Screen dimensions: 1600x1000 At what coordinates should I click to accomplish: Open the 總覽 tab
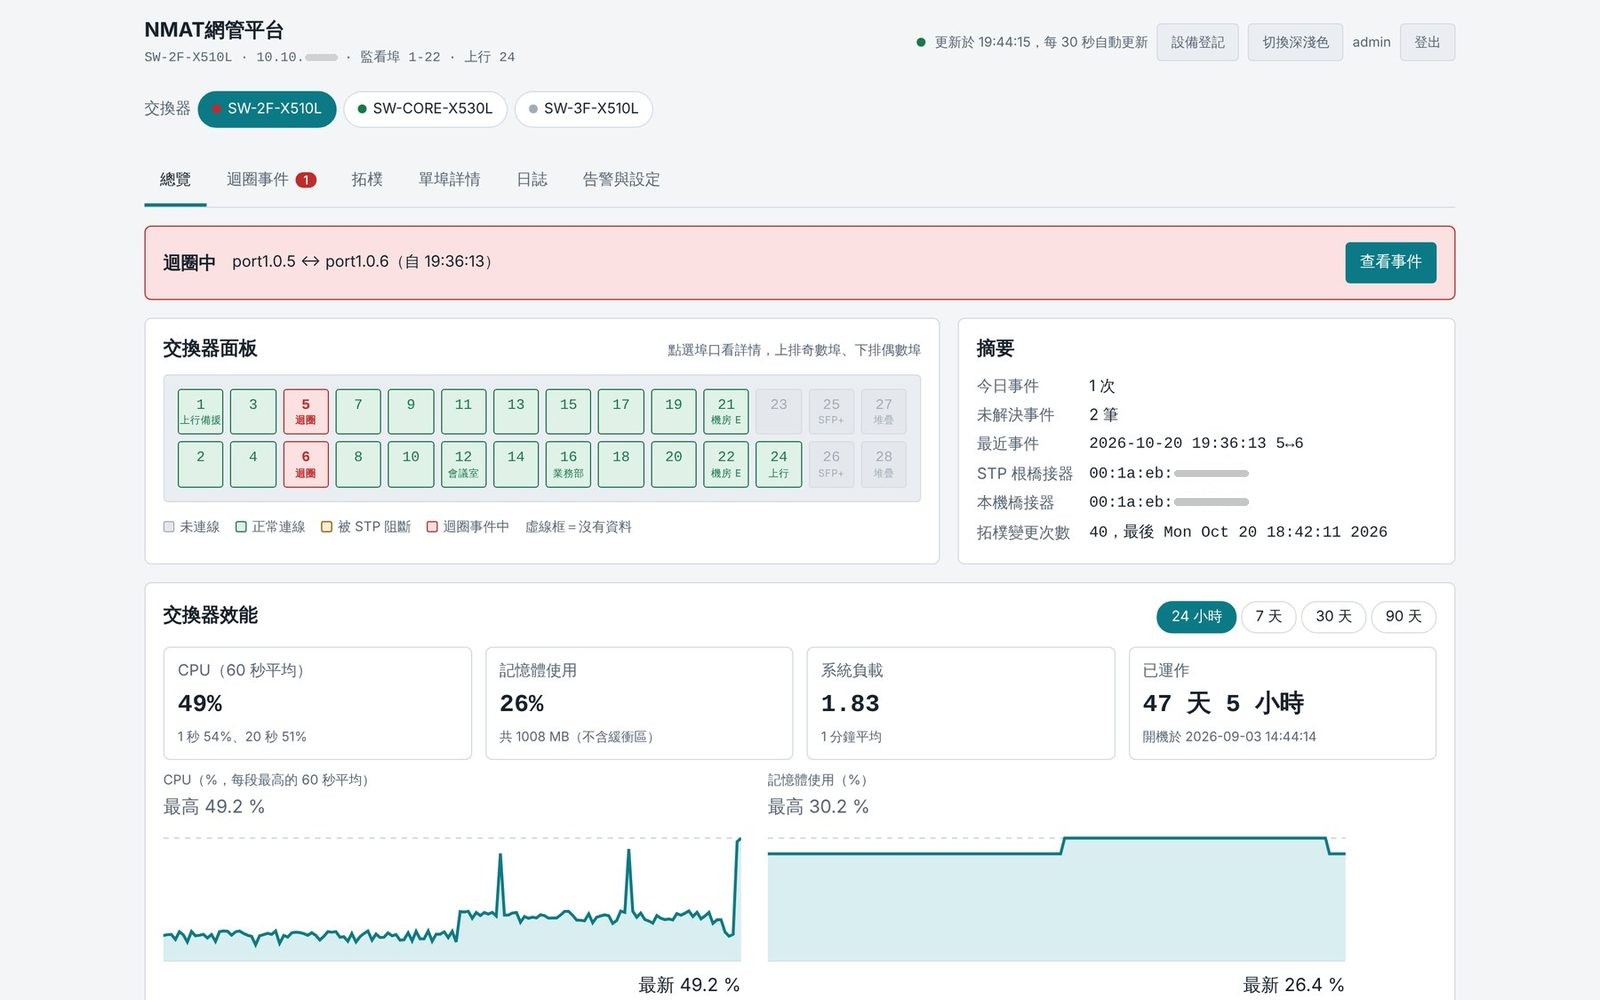(x=175, y=180)
